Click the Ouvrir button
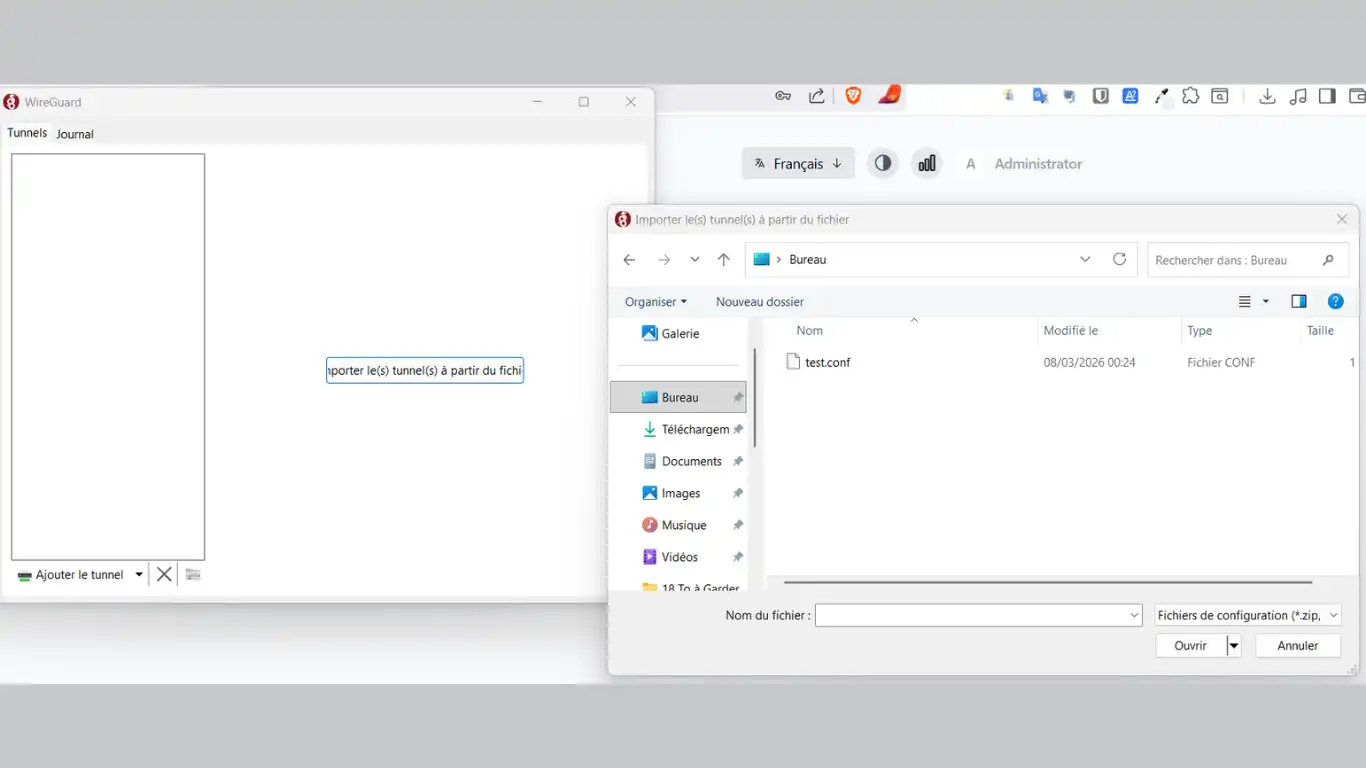This screenshot has height=768, width=1366. tap(1190, 646)
